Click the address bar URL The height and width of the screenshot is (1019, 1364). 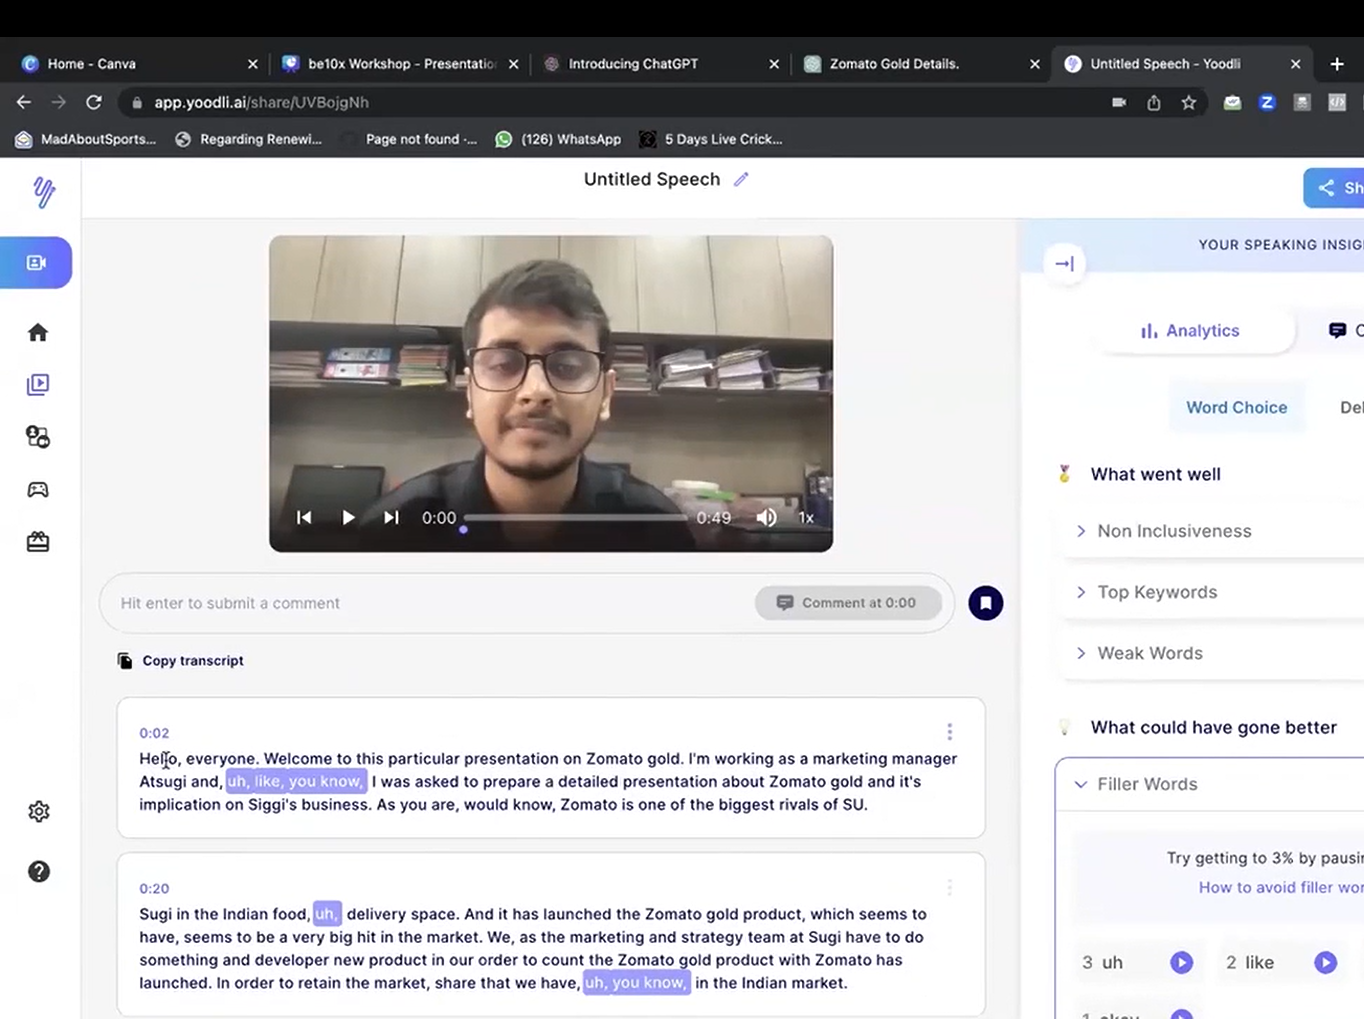tap(261, 102)
